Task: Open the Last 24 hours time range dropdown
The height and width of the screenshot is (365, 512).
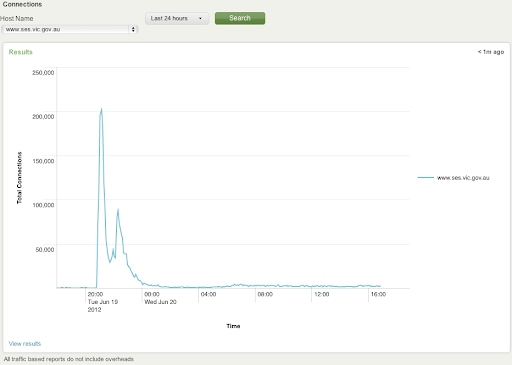Action: coord(177,18)
